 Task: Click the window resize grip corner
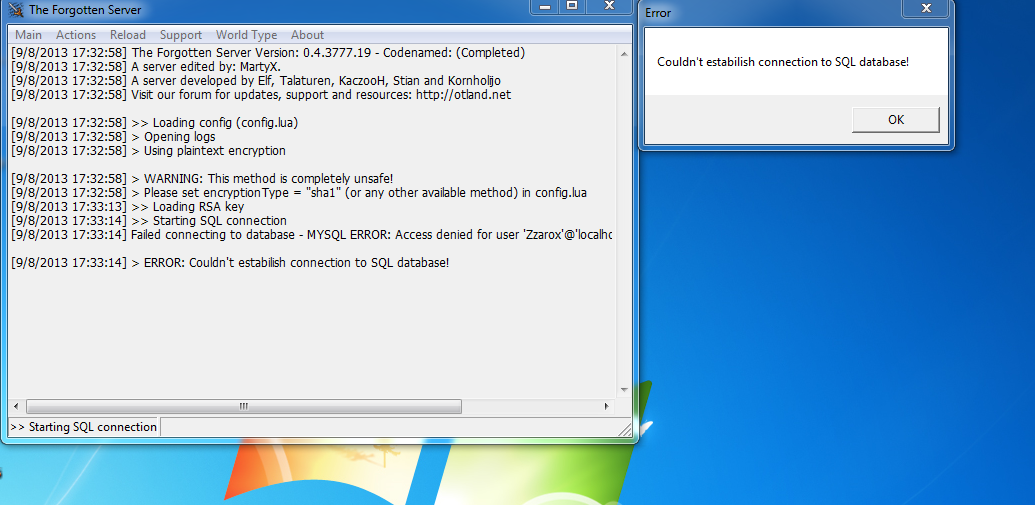coord(624,429)
